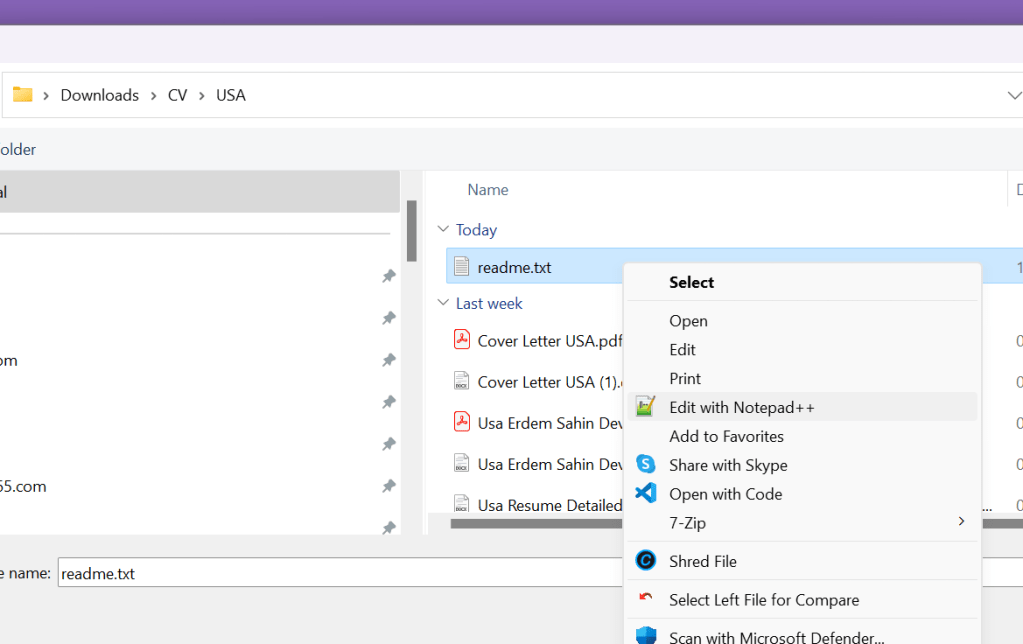Click the navigation pane vertical scrollbar
The width and height of the screenshot is (1023, 644).
click(412, 231)
